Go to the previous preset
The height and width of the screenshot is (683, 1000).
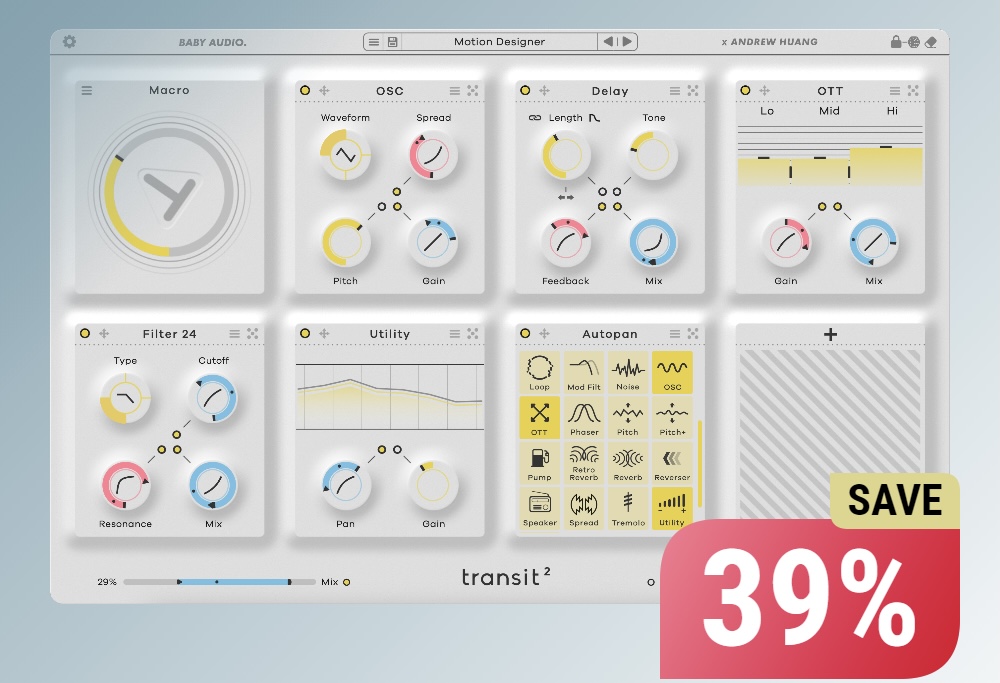[608, 41]
